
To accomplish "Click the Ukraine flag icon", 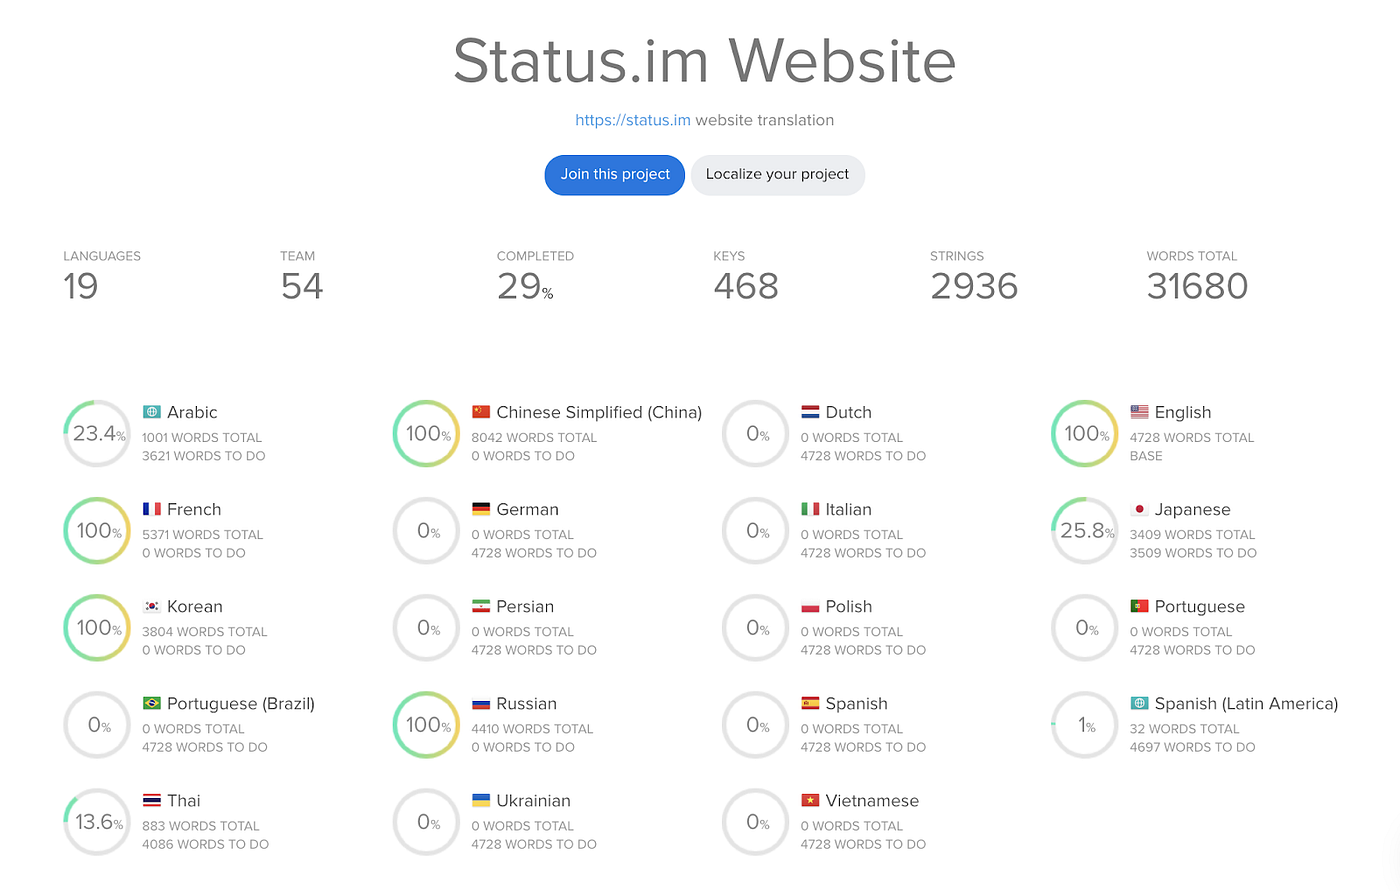I will pyautogui.click(x=481, y=800).
